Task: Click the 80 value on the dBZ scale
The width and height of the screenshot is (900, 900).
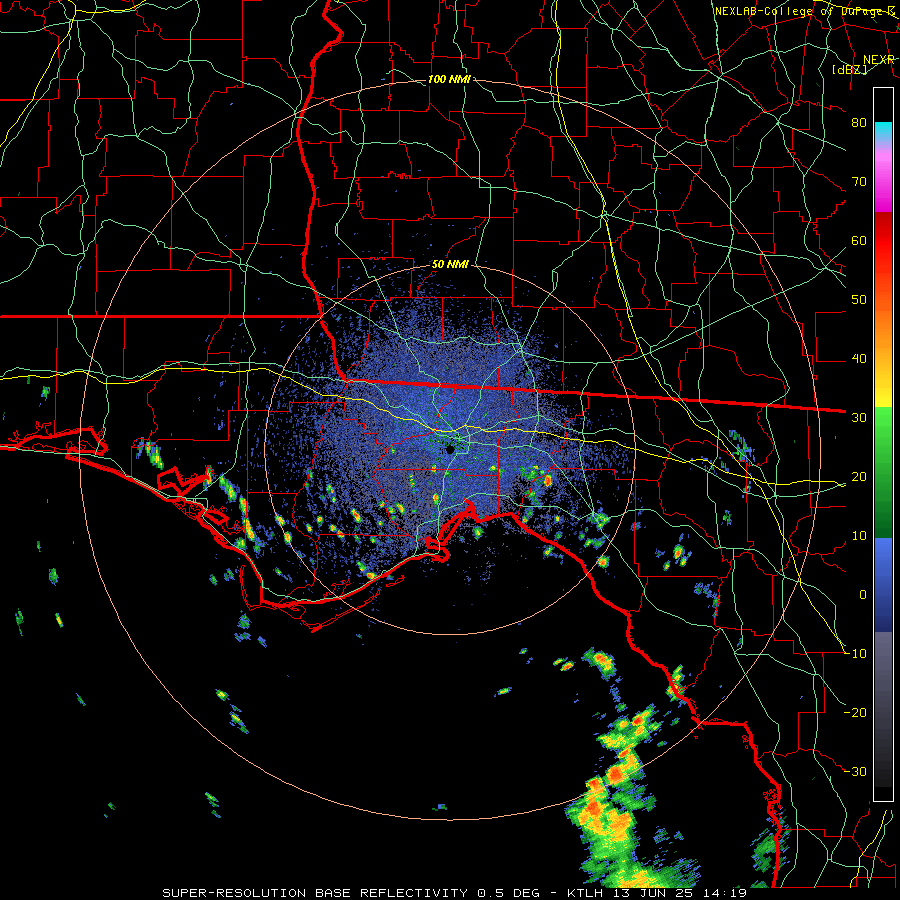Action: [859, 123]
